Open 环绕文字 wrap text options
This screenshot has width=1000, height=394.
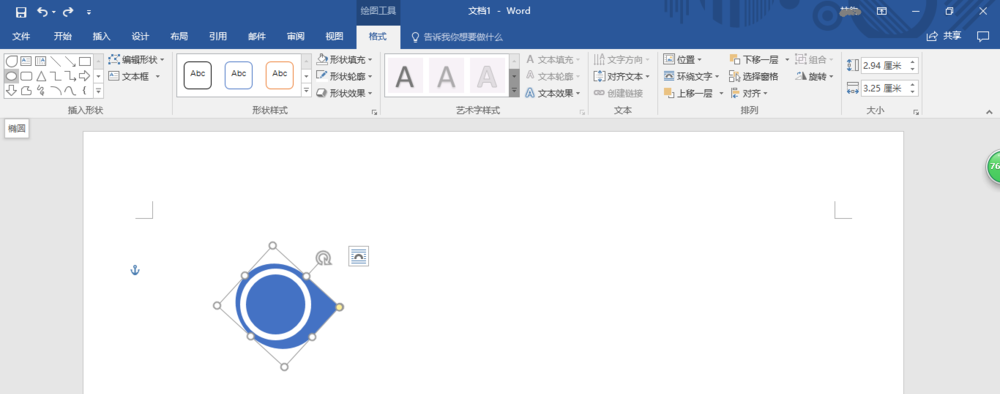(691, 76)
